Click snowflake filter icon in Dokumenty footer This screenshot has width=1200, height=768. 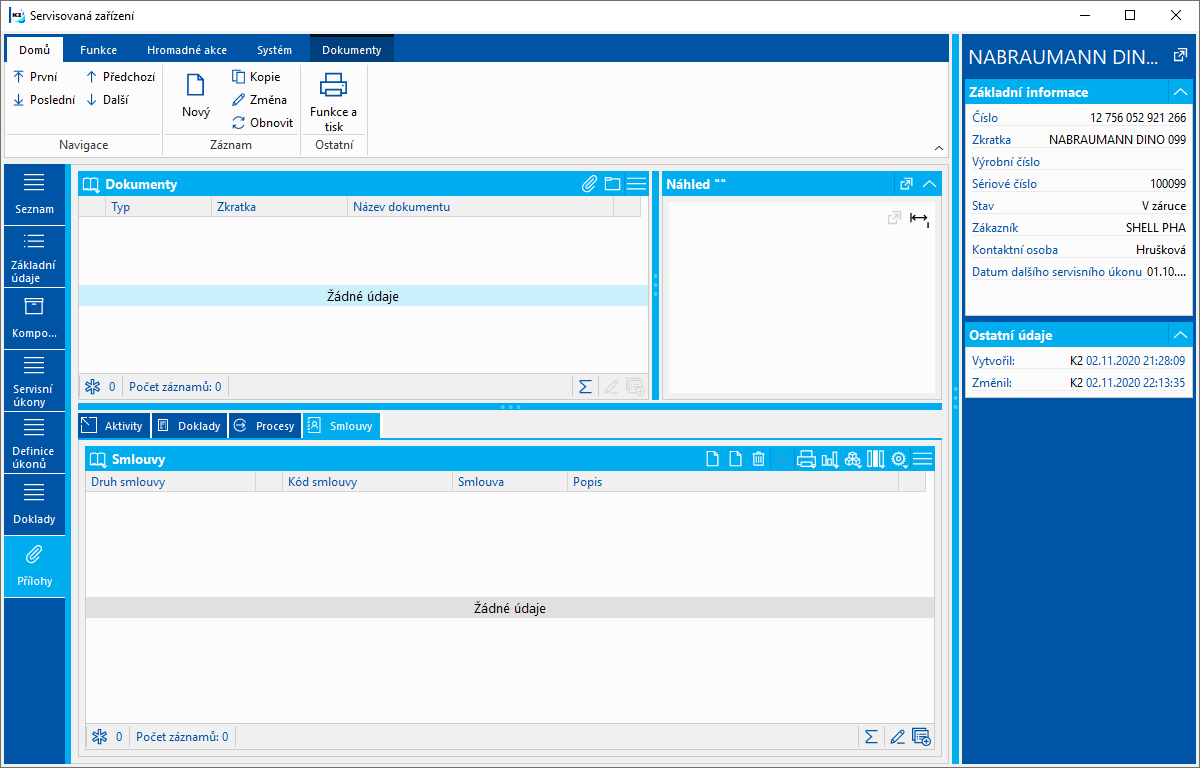pyautogui.click(x=92, y=386)
